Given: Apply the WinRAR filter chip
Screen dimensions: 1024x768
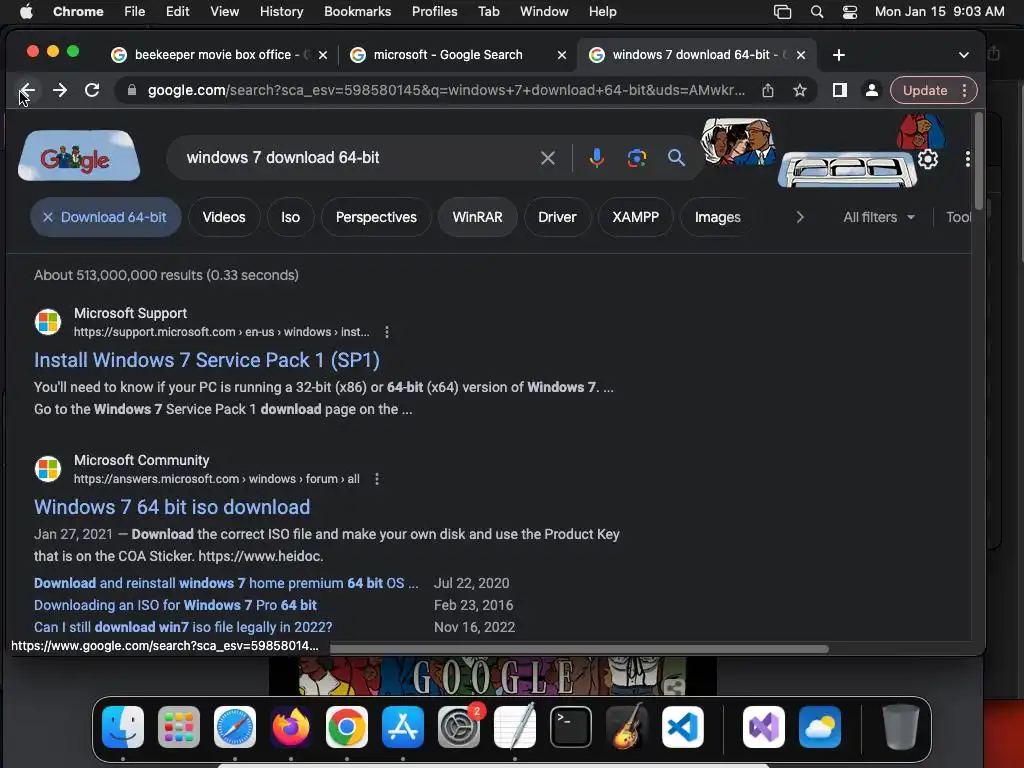Looking at the screenshot, I should 477,217.
